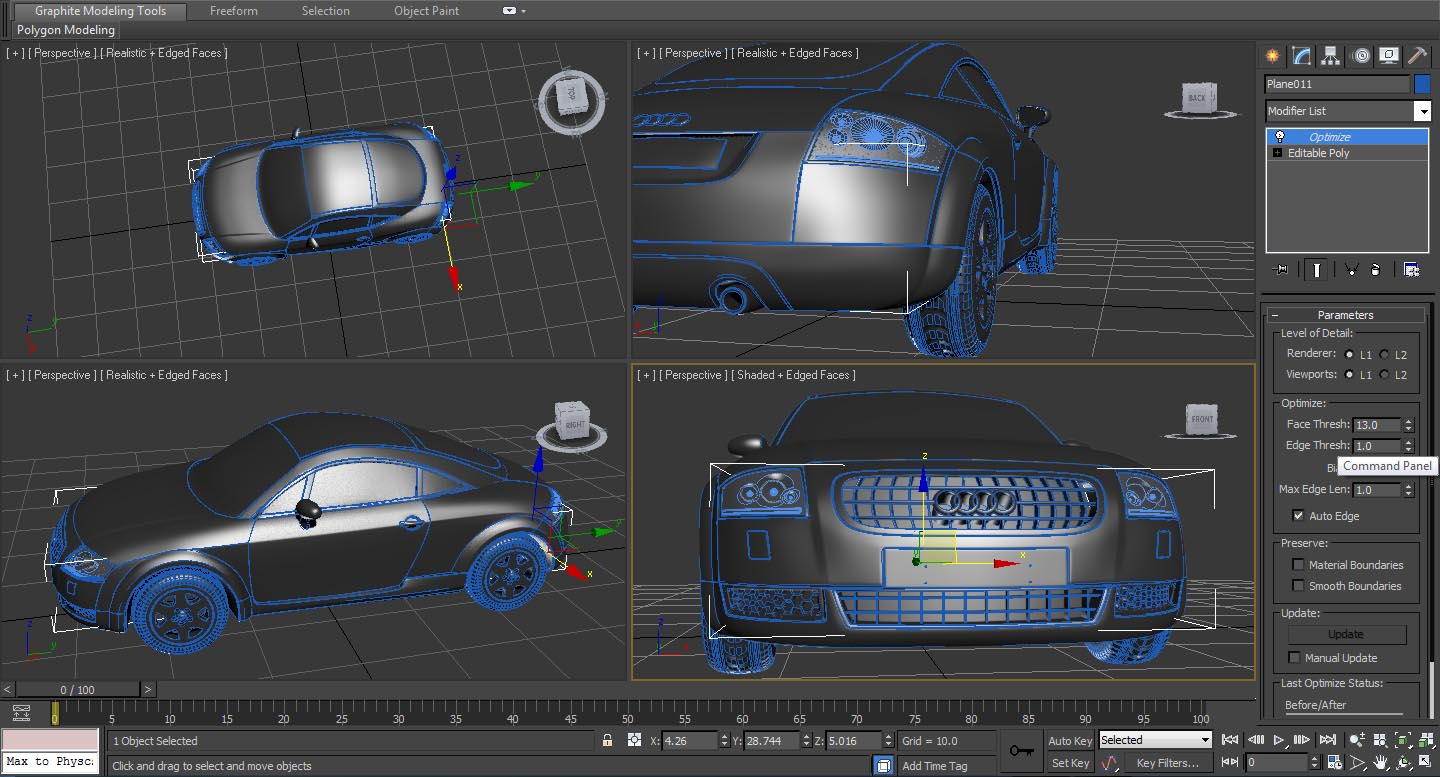The height and width of the screenshot is (777, 1440).
Task: Select Renderer L1 radio button
Action: (x=1350, y=354)
